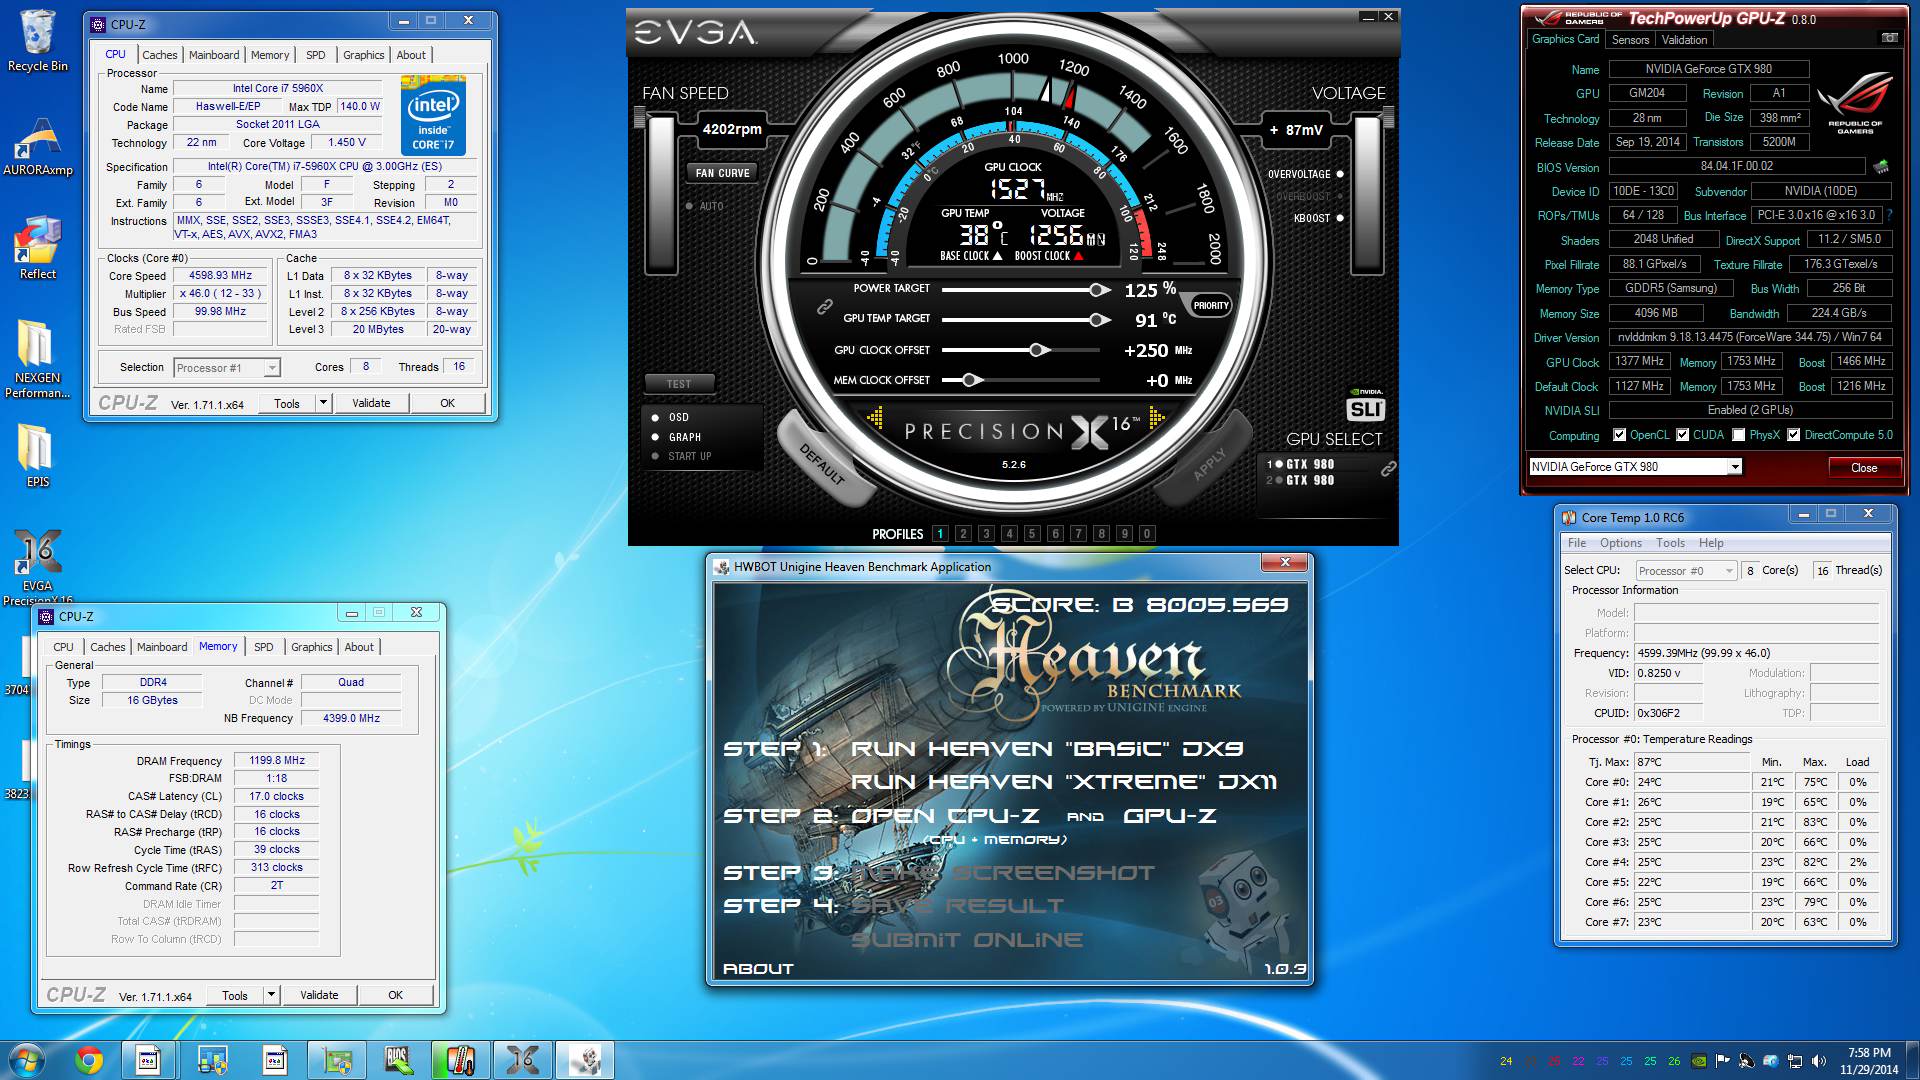Open PrecisionX 16 taskbar icon

pyautogui.click(x=523, y=1060)
